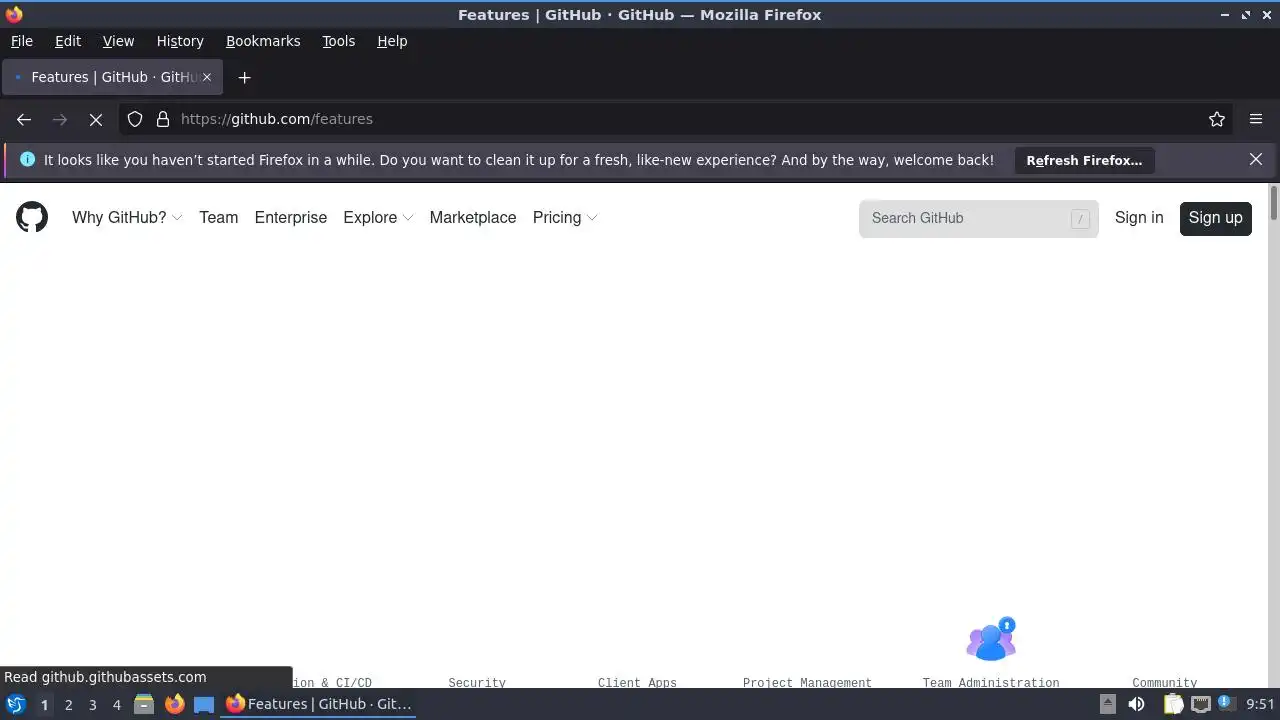Open the Team navigation link
The width and height of the screenshot is (1280, 720).
(218, 217)
